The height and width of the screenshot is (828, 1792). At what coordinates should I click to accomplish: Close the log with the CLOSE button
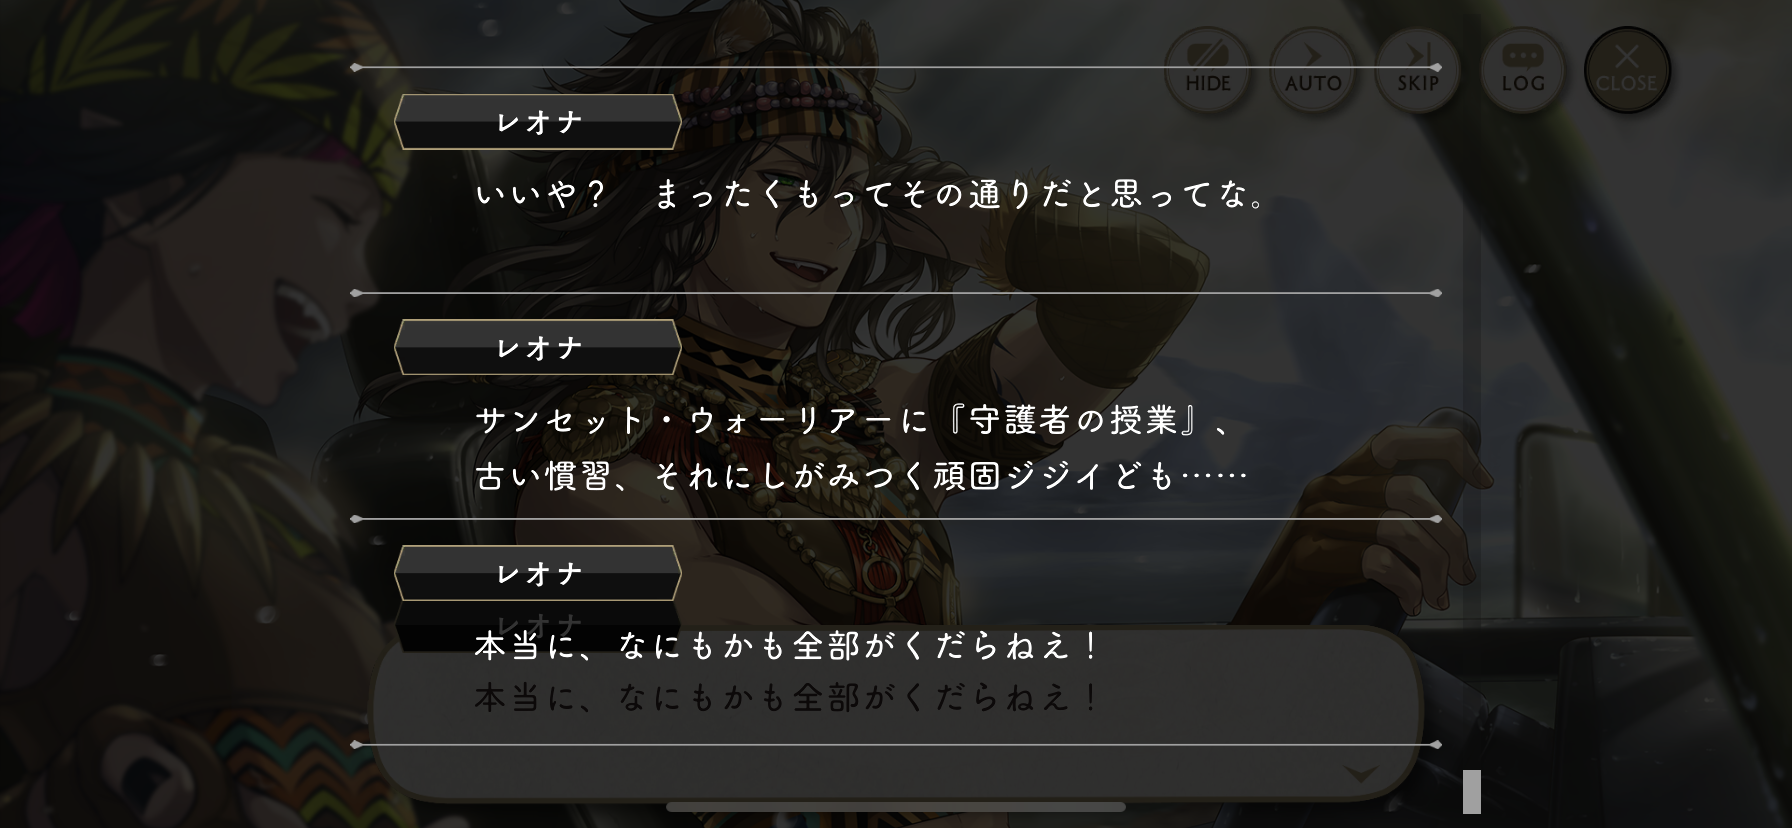pyautogui.click(x=1627, y=70)
